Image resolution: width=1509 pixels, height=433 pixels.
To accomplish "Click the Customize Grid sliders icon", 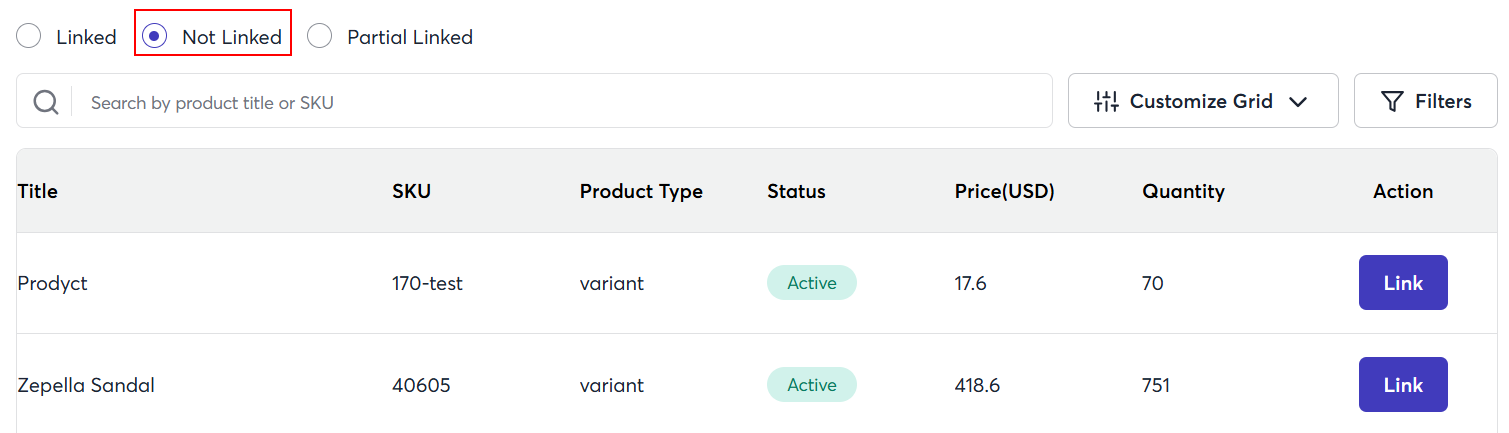I will pos(1106,101).
